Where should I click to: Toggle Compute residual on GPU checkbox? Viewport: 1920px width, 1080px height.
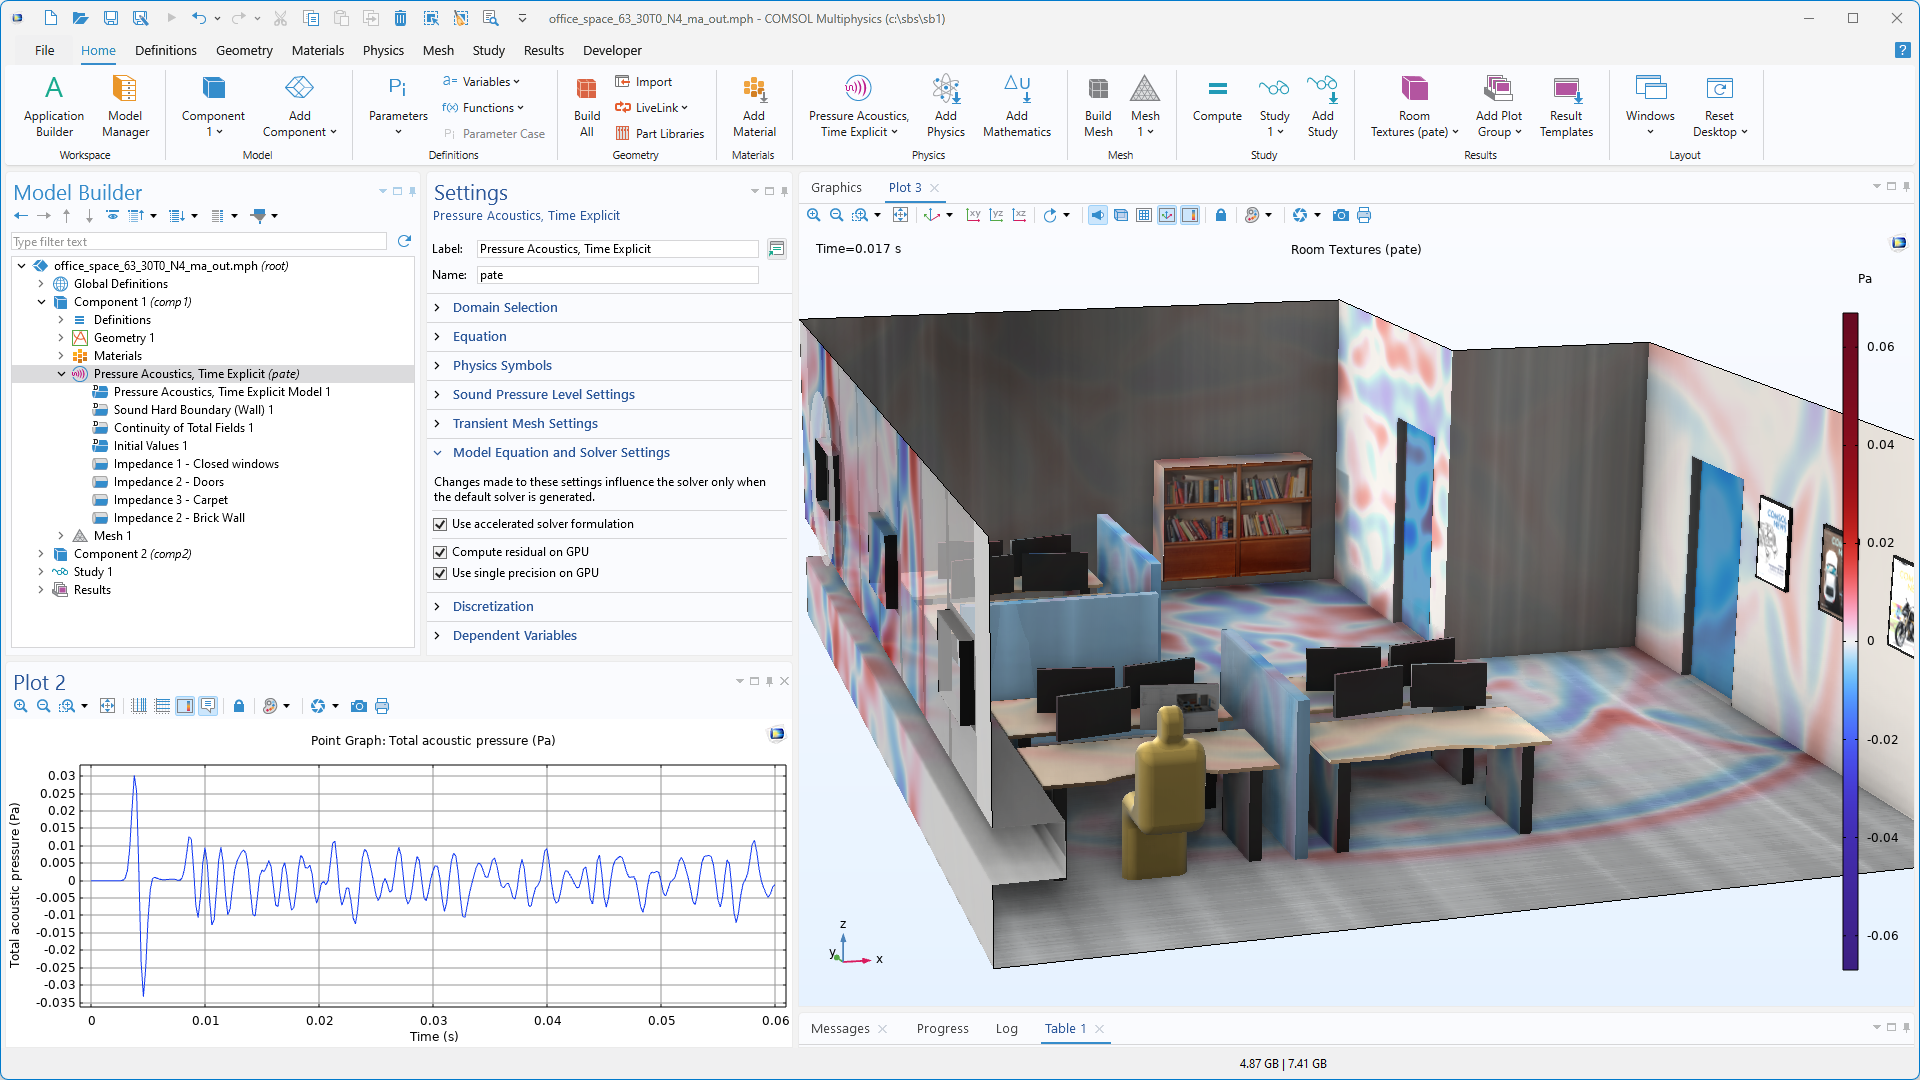pos(442,551)
